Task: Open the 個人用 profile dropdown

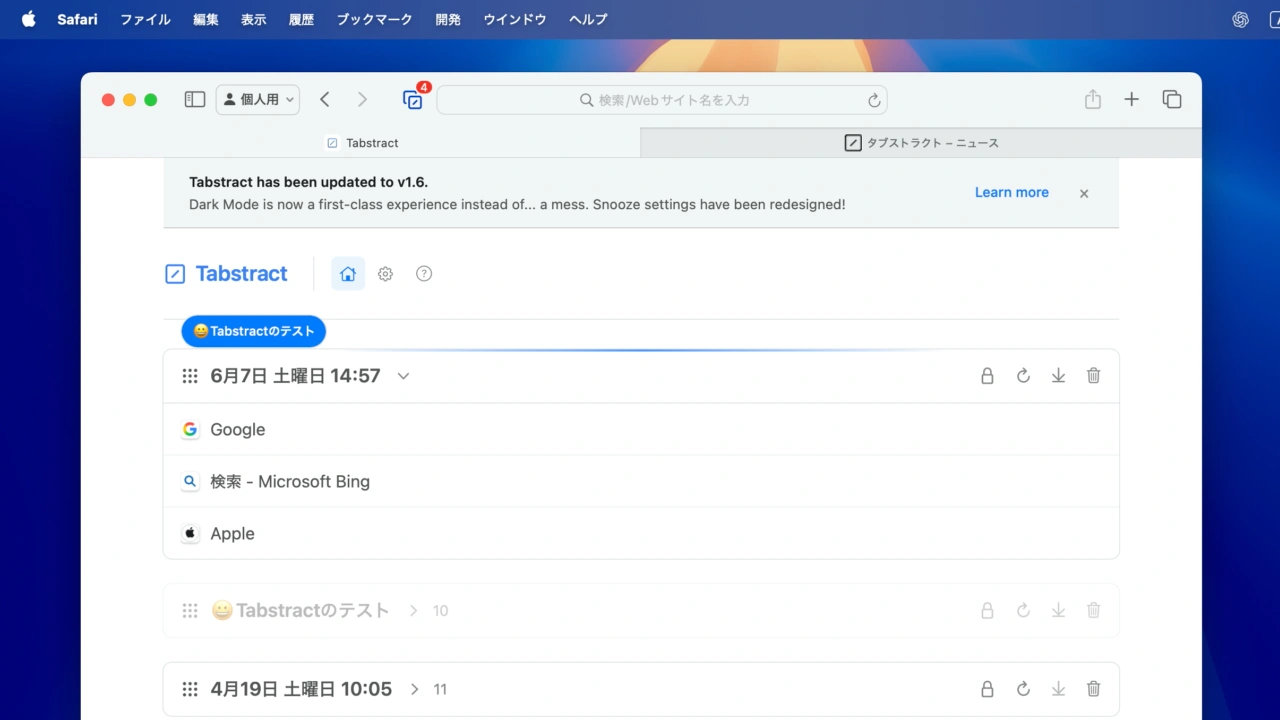Action: (x=257, y=99)
